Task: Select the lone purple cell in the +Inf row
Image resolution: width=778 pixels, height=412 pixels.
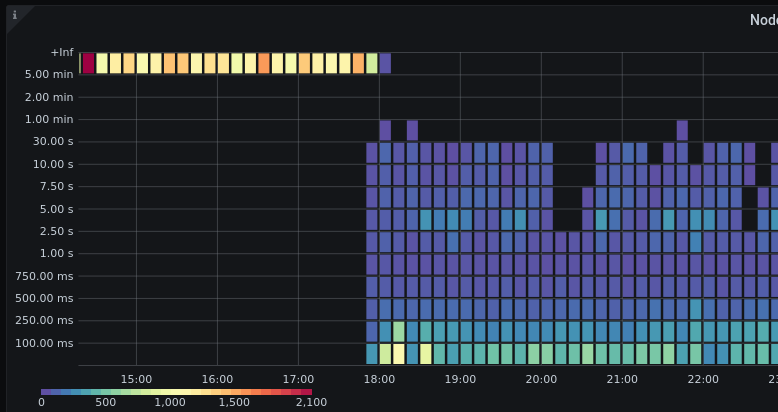Action: (385, 64)
